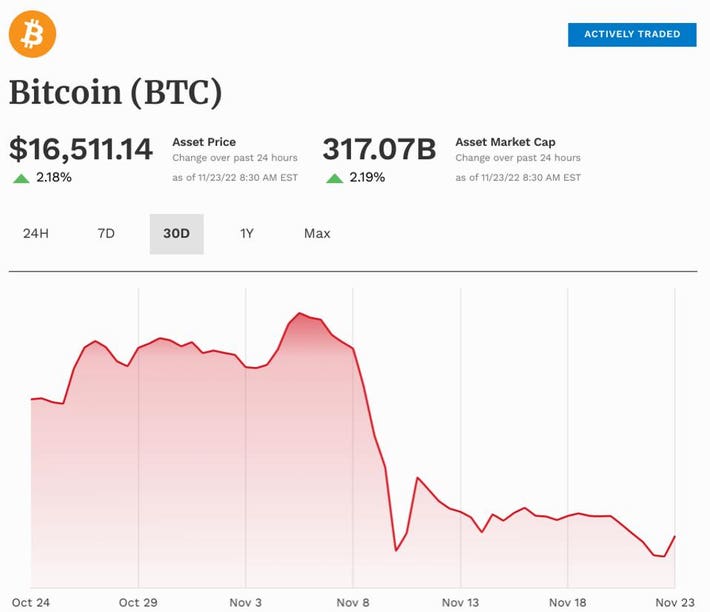Click the chart's highest peak point
The width and height of the screenshot is (710, 612).
(x=300, y=314)
